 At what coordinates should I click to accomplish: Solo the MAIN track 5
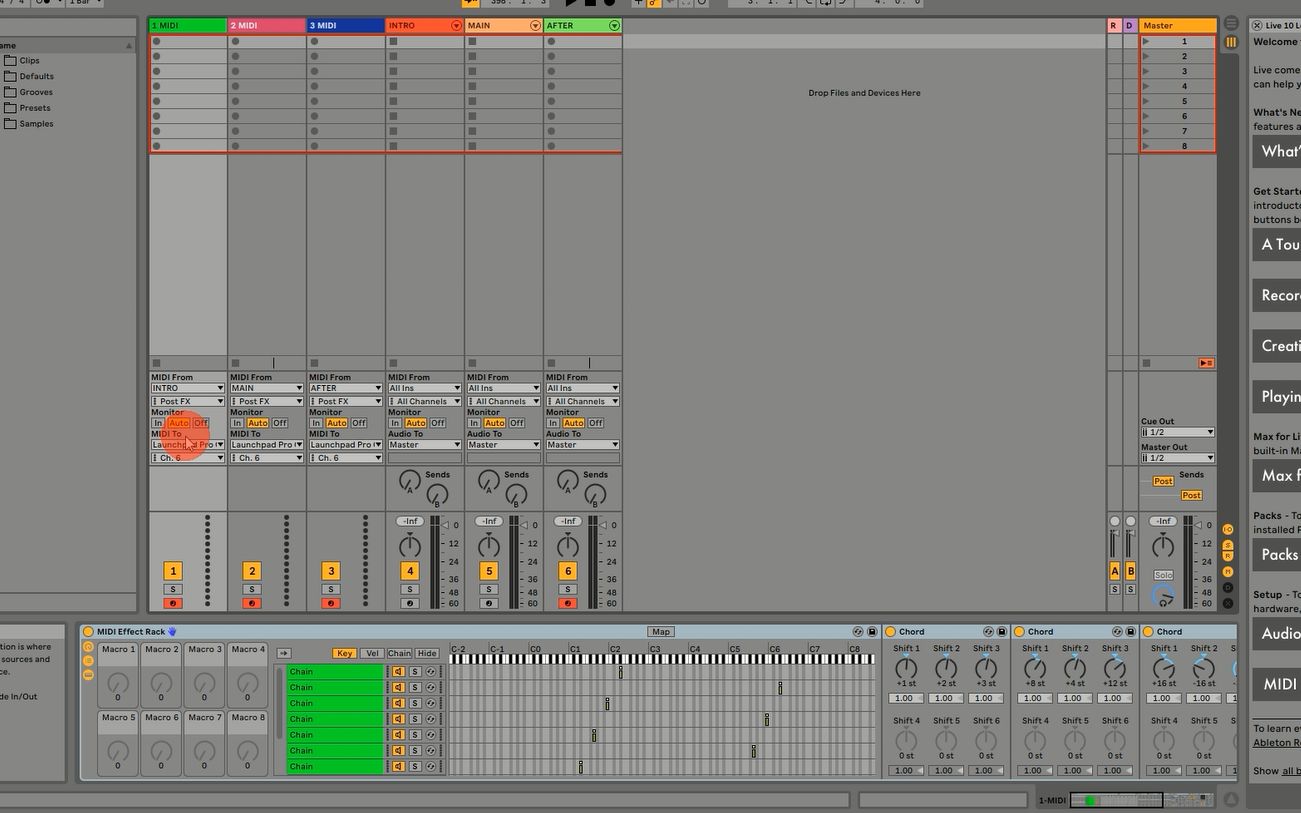click(x=489, y=590)
